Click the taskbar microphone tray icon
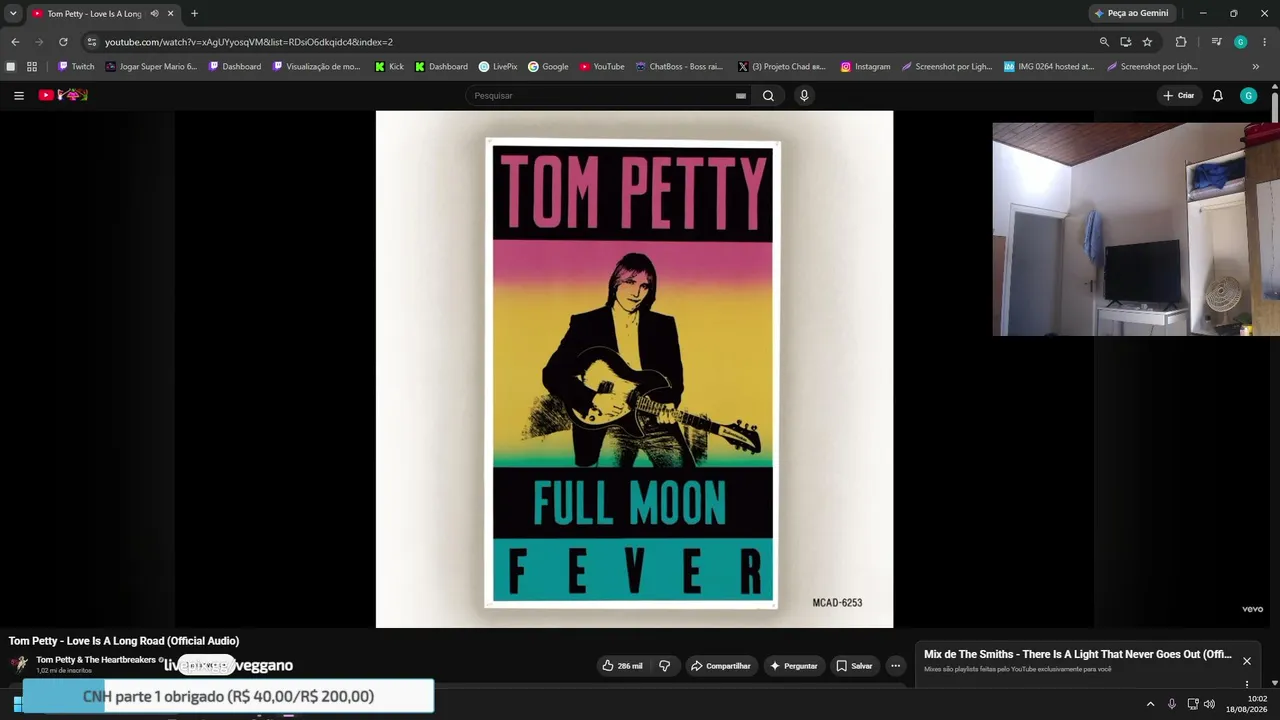The width and height of the screenshot is (1280, 720). (1172, 704)
